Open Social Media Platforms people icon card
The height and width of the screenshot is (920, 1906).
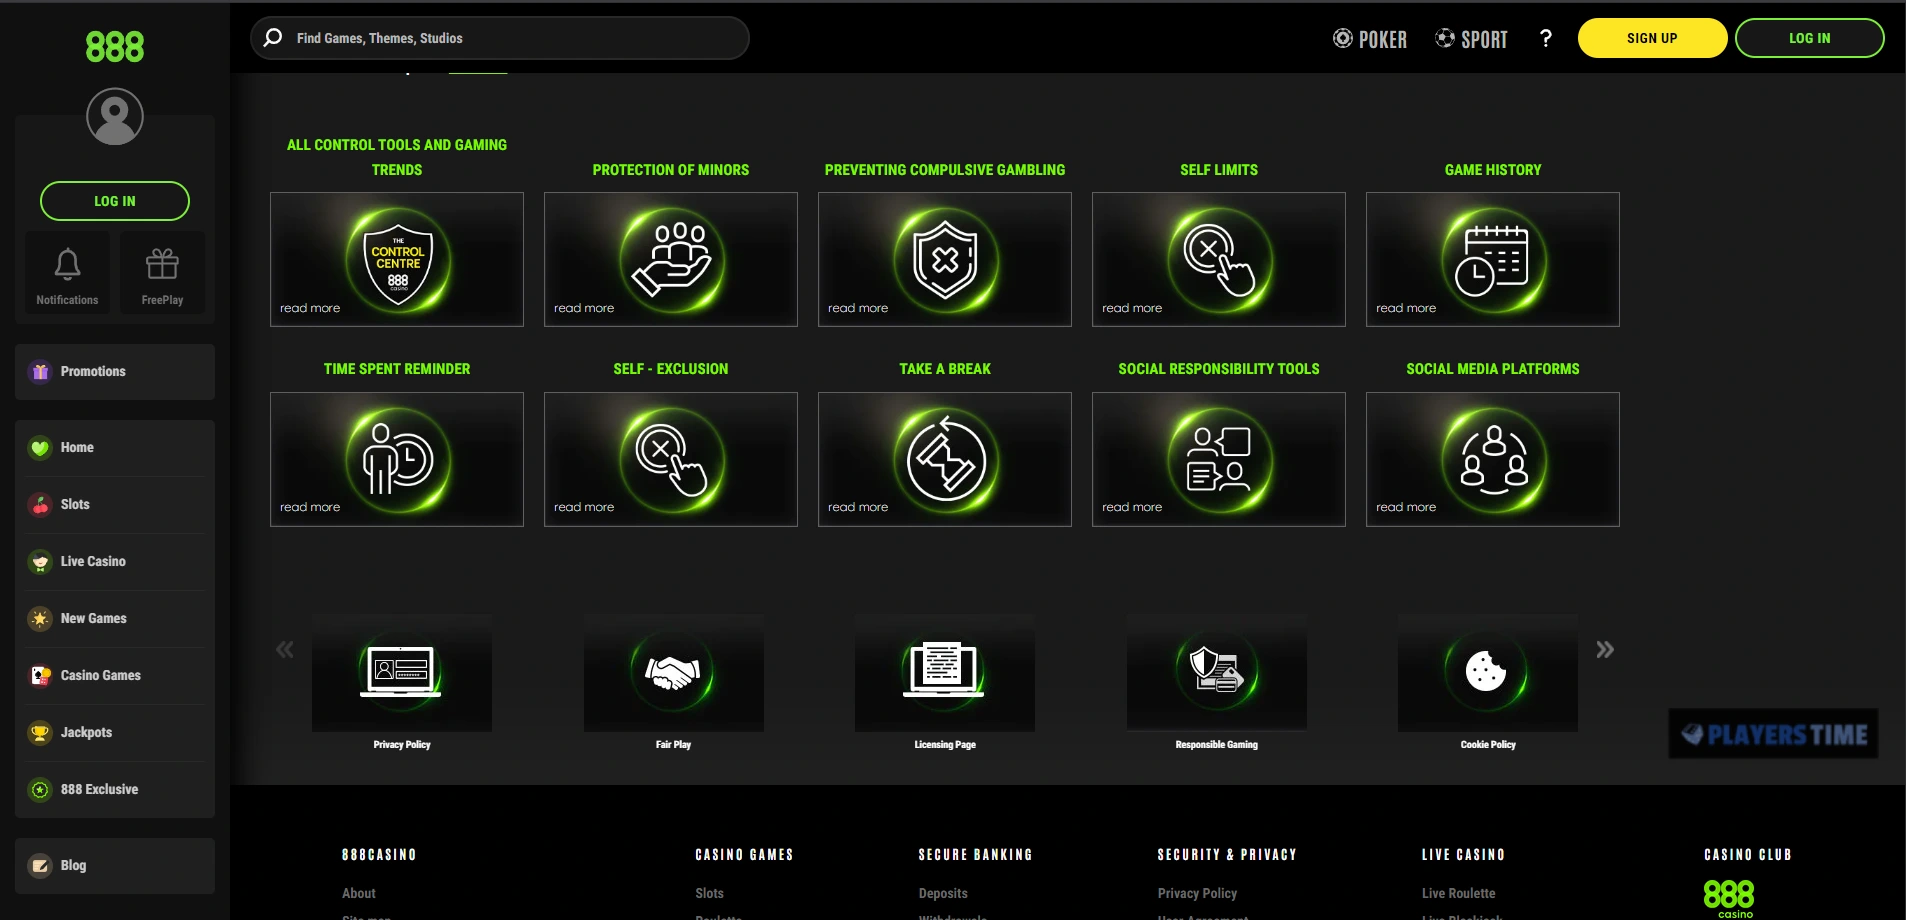tap(1493, 459)
